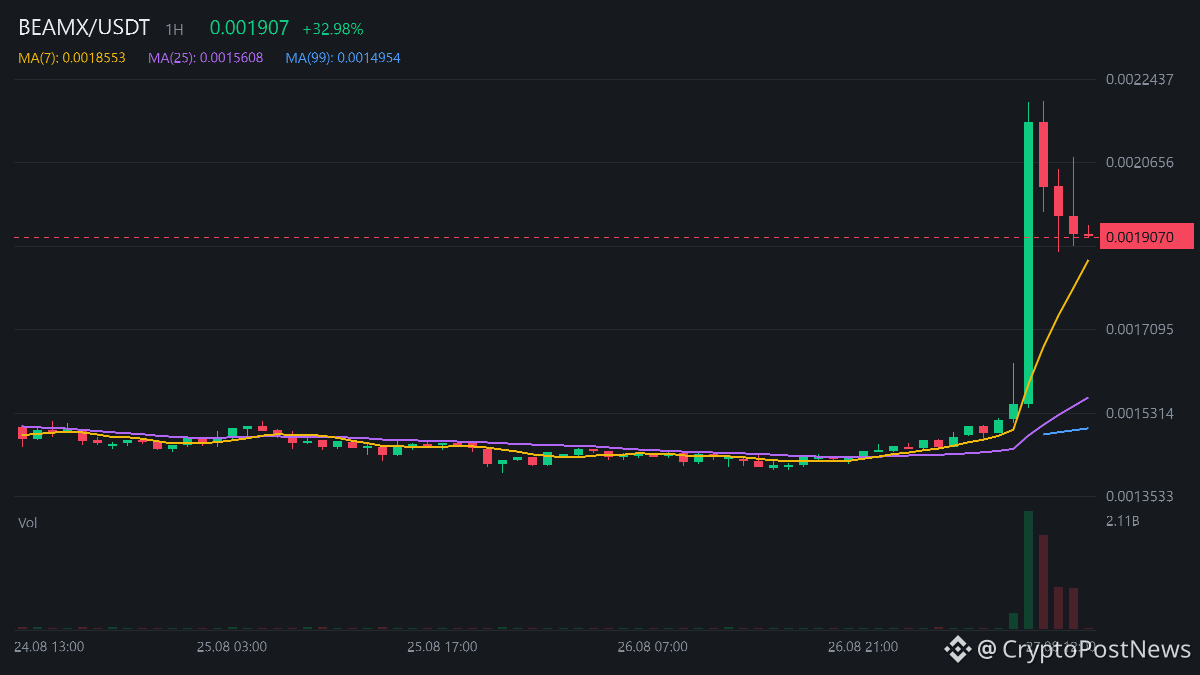Click the BEAMX/USDT pair title
This screenshot has height=675, width=1200.
pyautogui.click(x=84, y=28)
